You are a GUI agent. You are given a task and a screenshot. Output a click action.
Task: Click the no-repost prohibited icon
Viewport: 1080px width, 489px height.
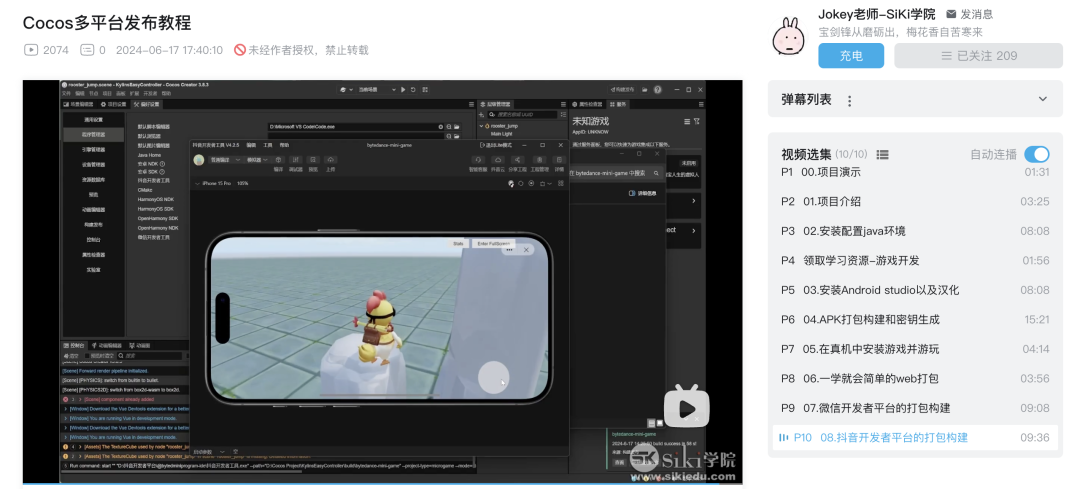[x=240, y=50]
